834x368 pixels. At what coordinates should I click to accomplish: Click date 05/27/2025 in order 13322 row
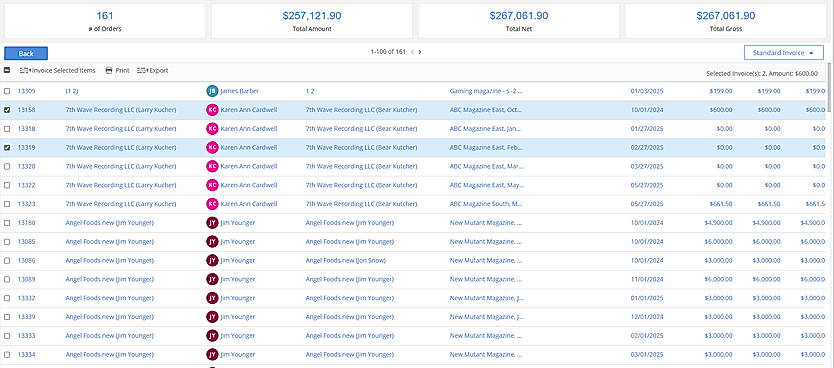647,185
